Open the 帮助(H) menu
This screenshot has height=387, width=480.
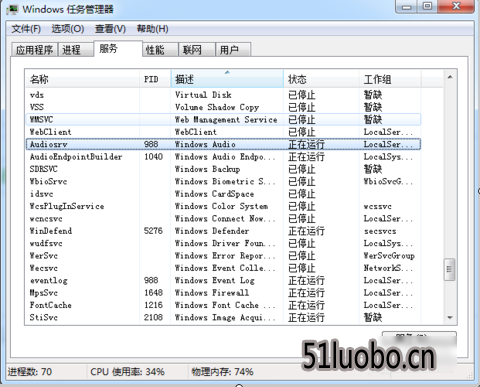153,29
